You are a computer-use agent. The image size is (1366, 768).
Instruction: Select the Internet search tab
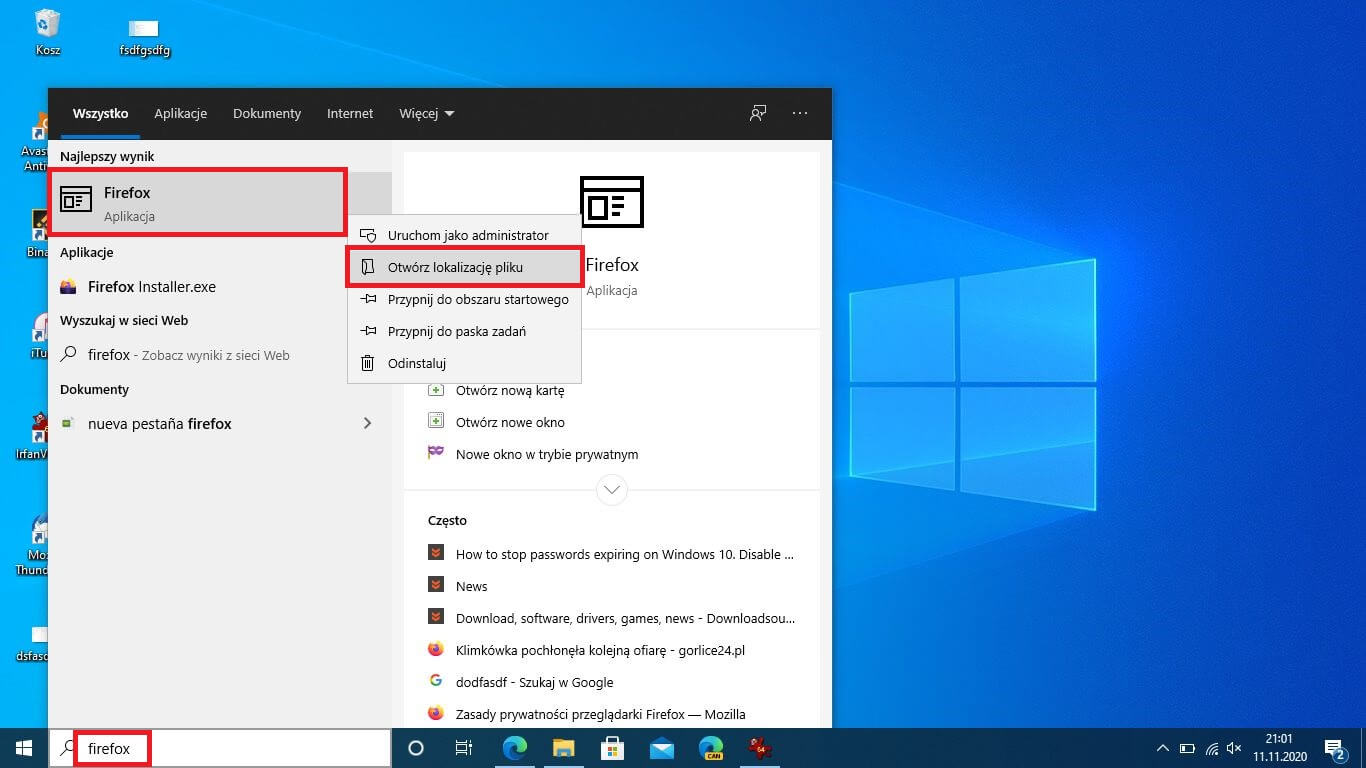tap(350, 114)
